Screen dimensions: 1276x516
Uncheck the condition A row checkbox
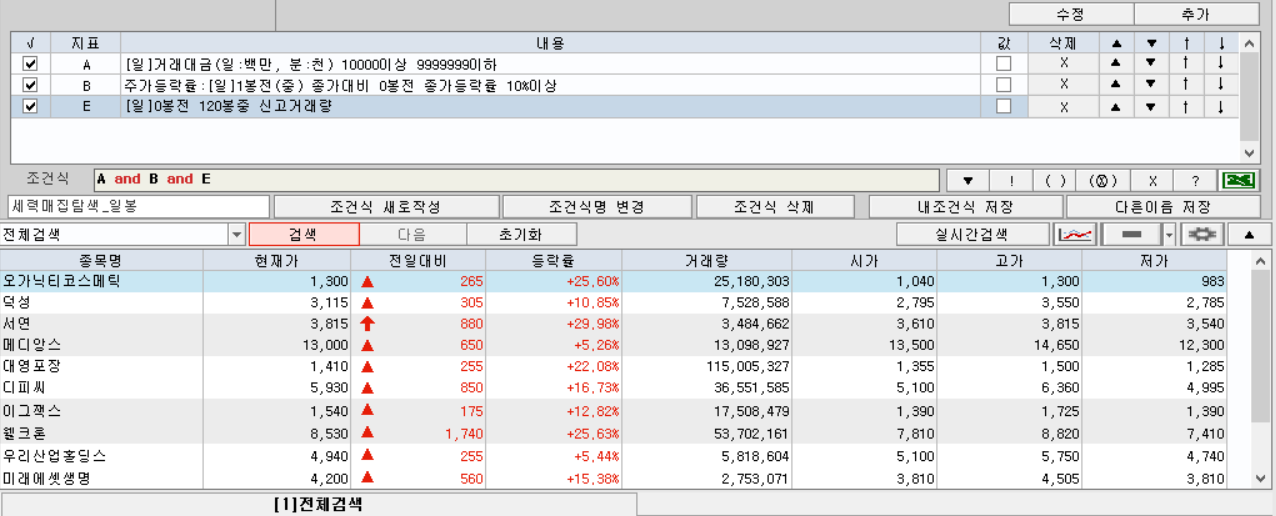tap(30, 64)
